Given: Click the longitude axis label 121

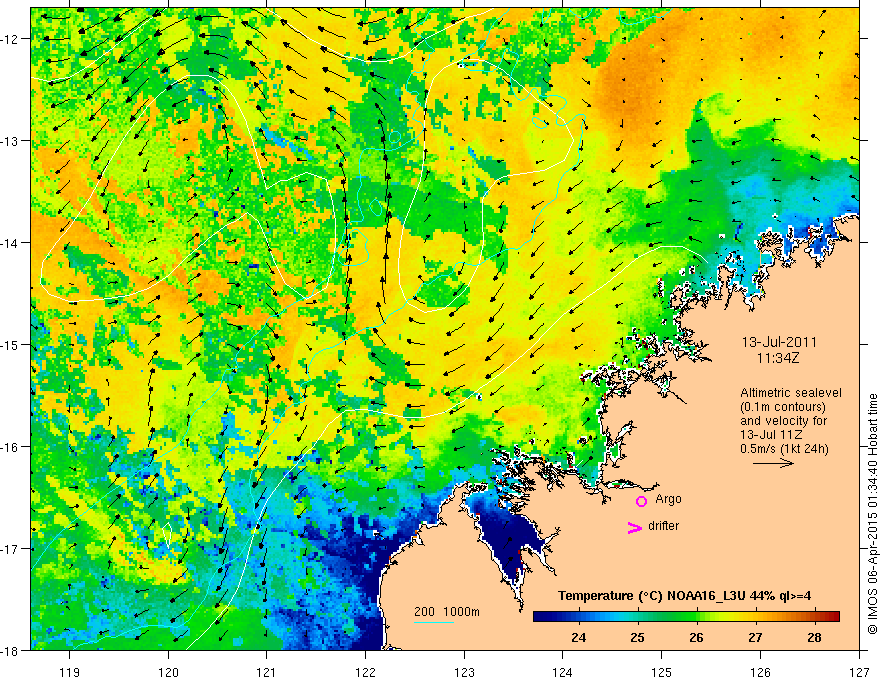Looking at the screenshot, I should [x=267, y=672].
